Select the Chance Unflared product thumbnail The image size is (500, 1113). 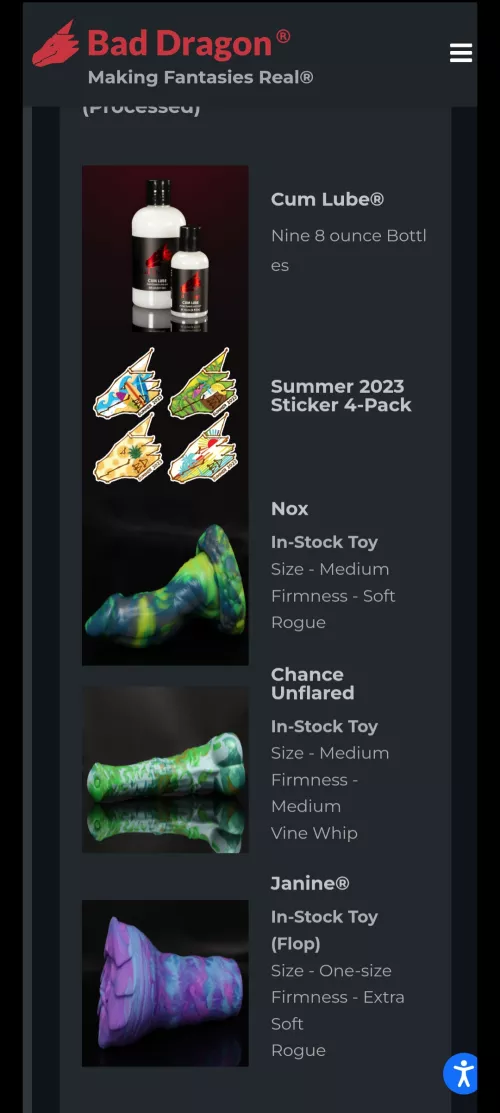[x=165, y=769]
